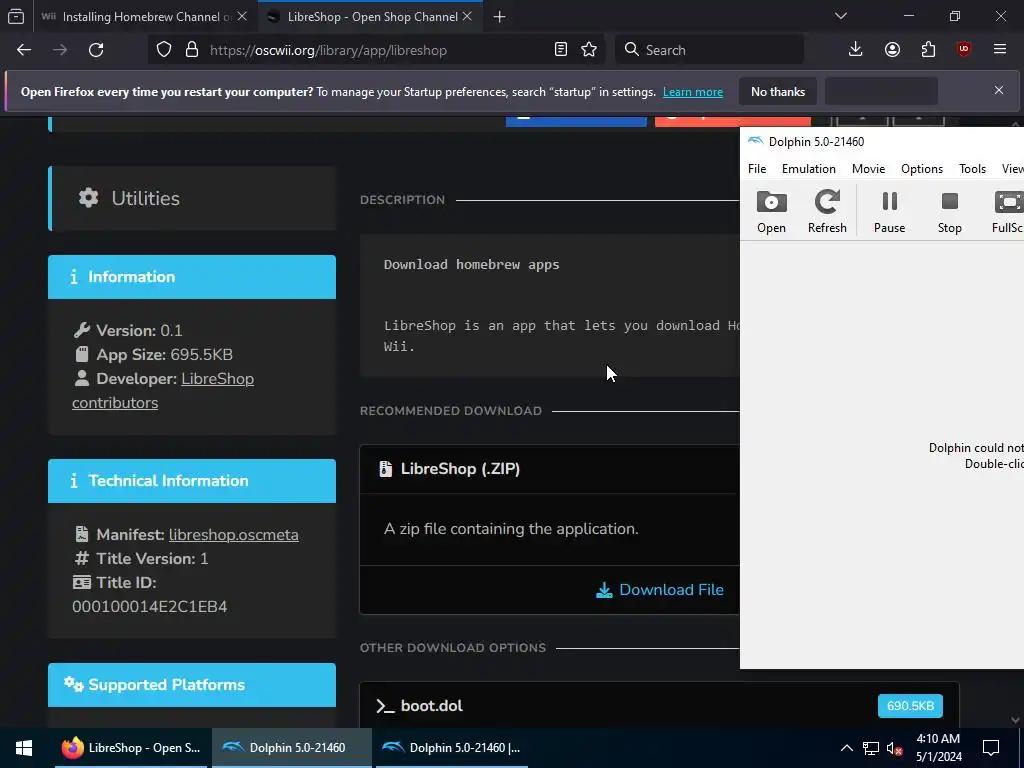Click the Information panel header

(x=192, y=277)
